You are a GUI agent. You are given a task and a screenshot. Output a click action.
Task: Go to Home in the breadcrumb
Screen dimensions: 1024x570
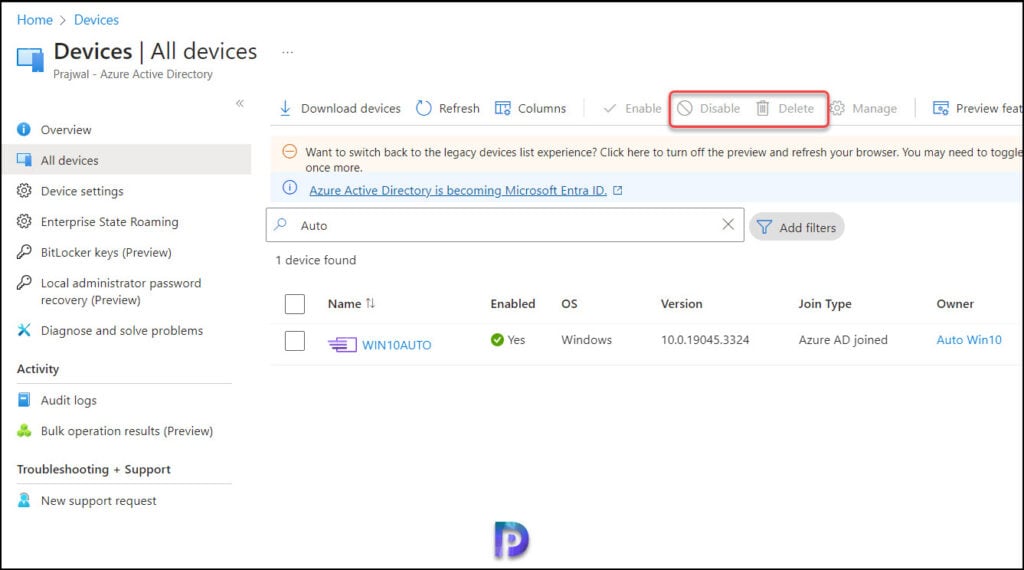pyautogui.click(x=35, y=20)
